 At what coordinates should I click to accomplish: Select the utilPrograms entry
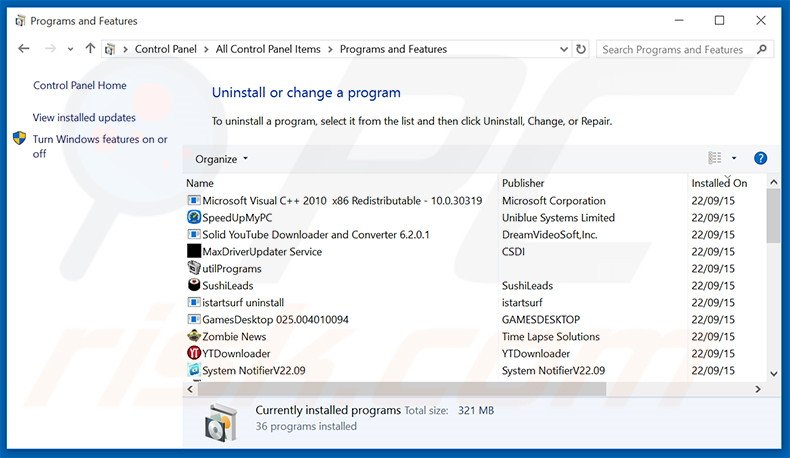tap(232, 269)
